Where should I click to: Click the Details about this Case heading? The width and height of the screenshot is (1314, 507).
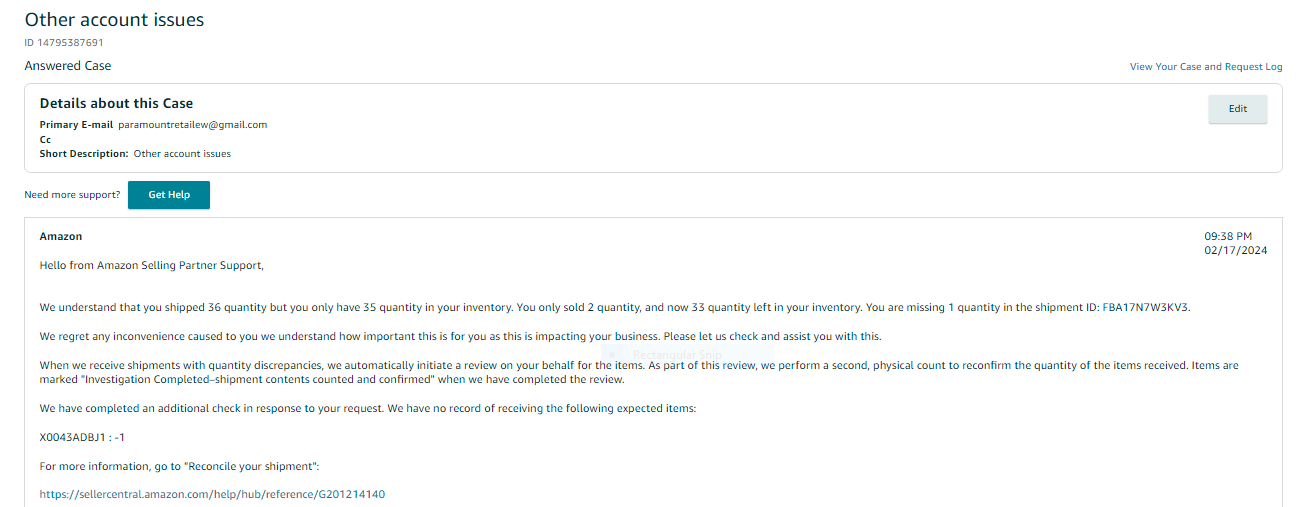click(116, 103)
